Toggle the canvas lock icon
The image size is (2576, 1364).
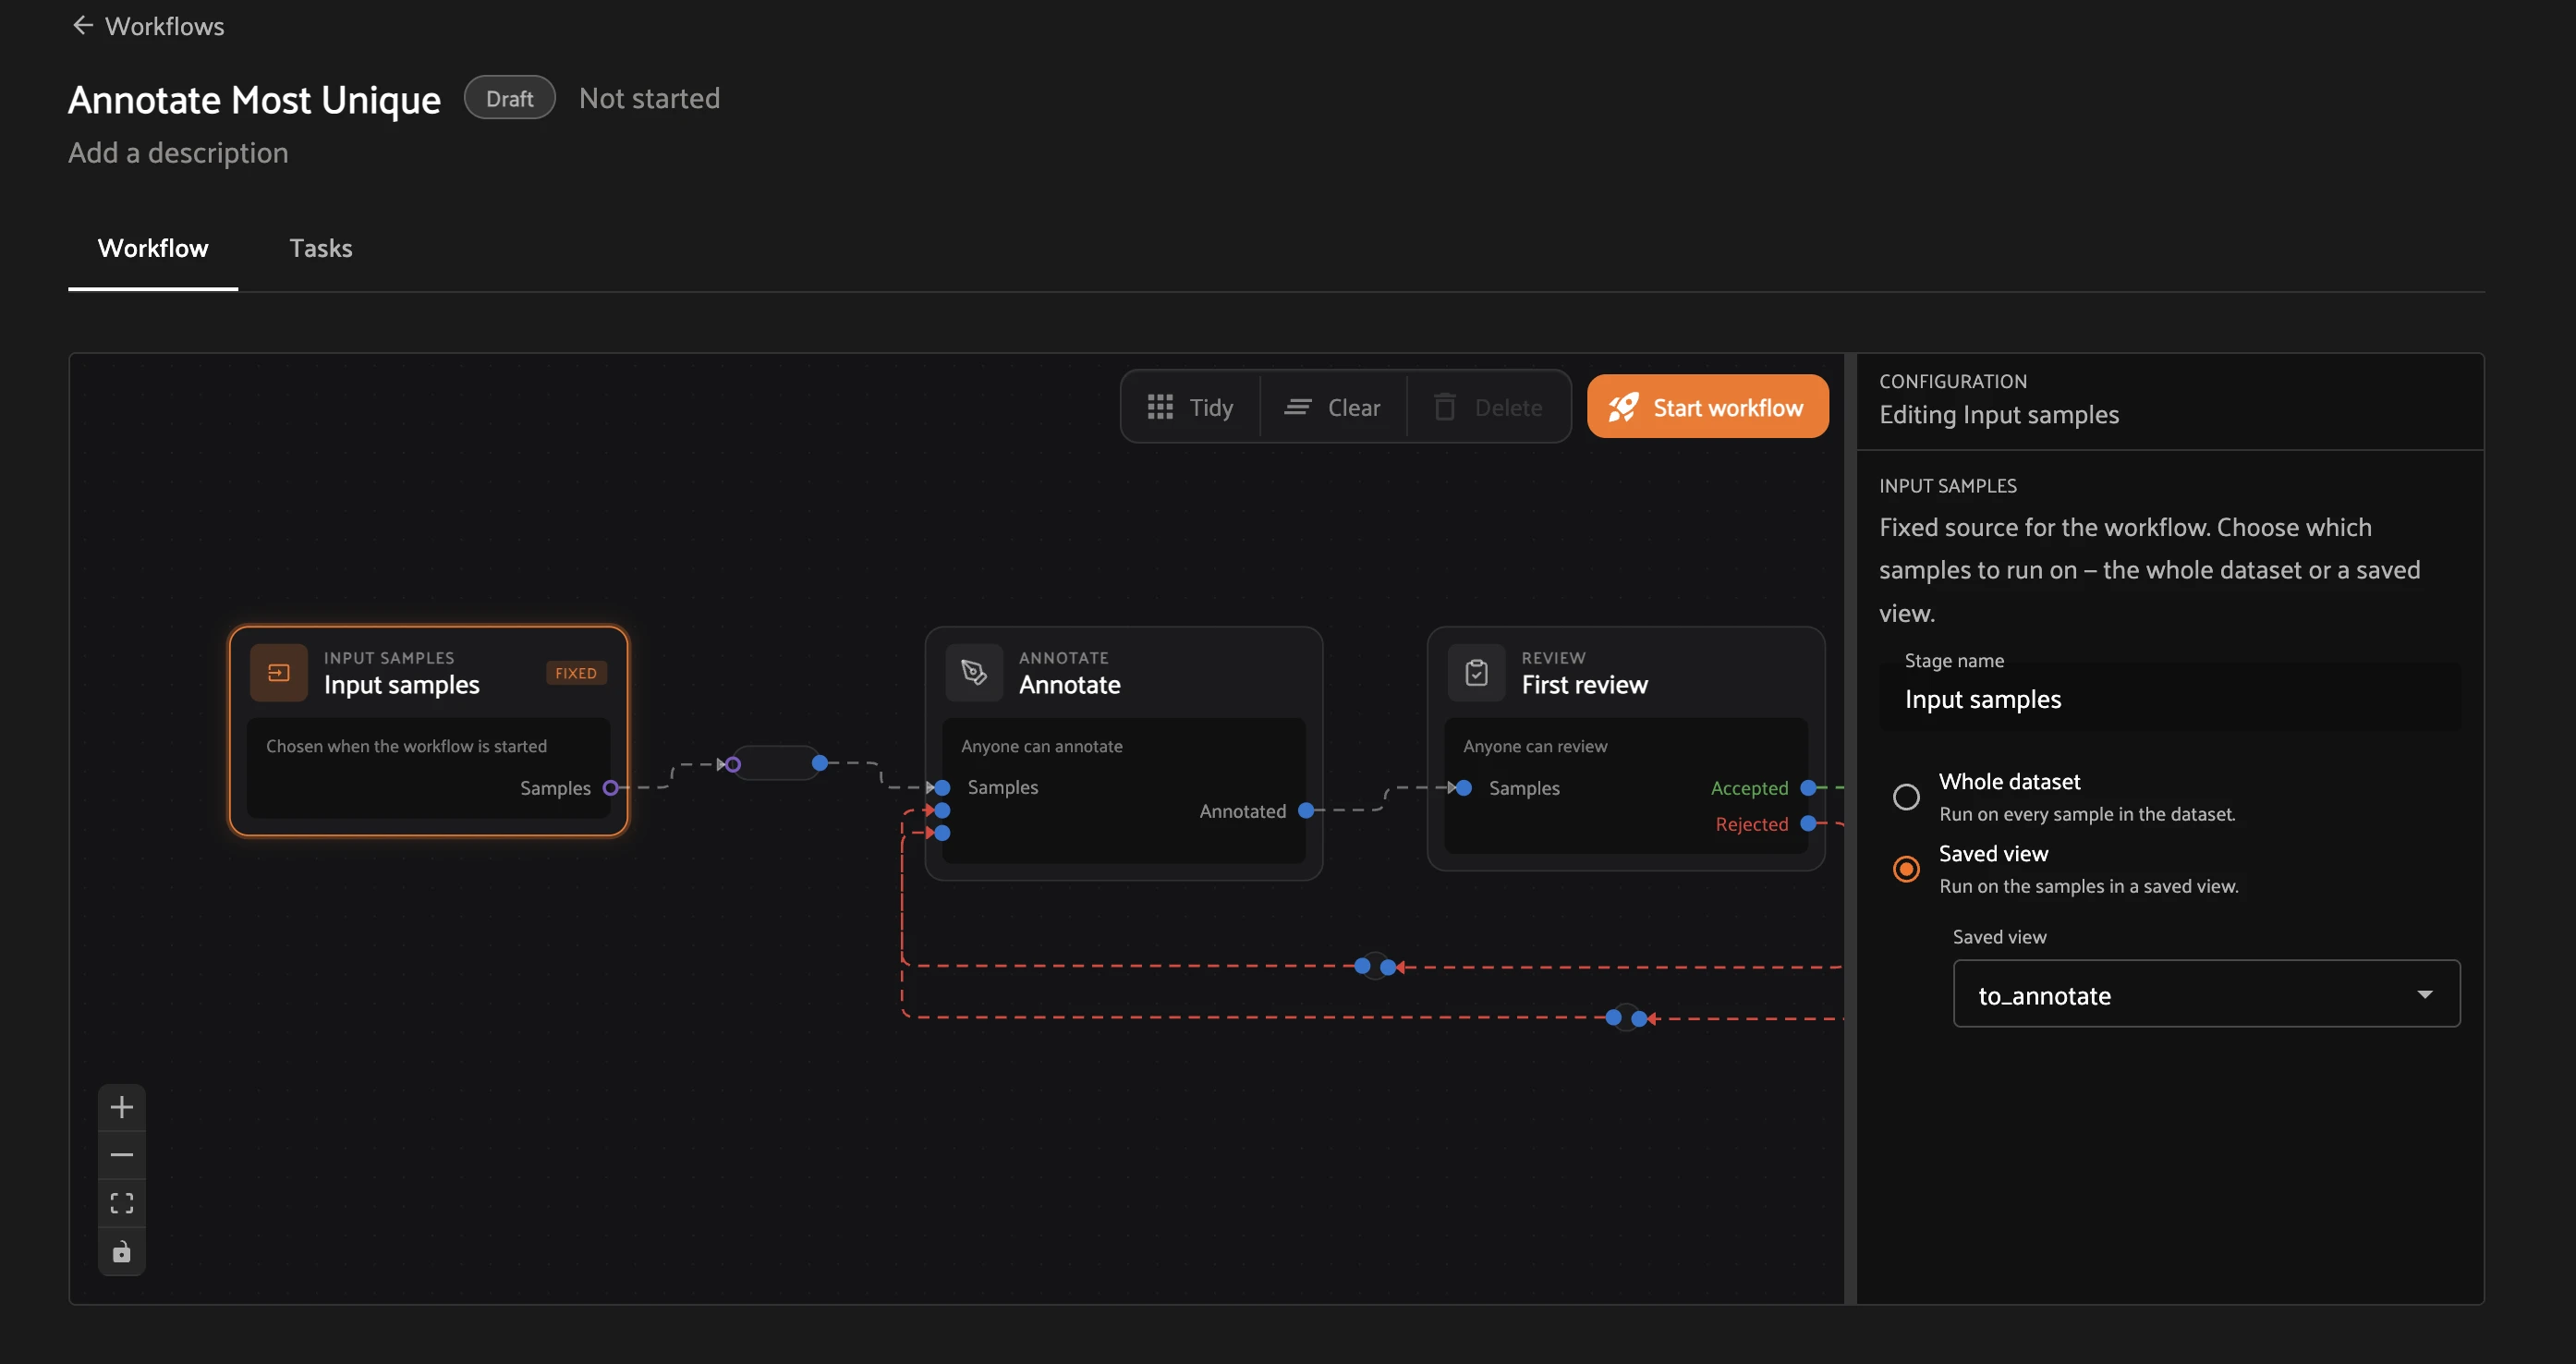click(122, 1251)
